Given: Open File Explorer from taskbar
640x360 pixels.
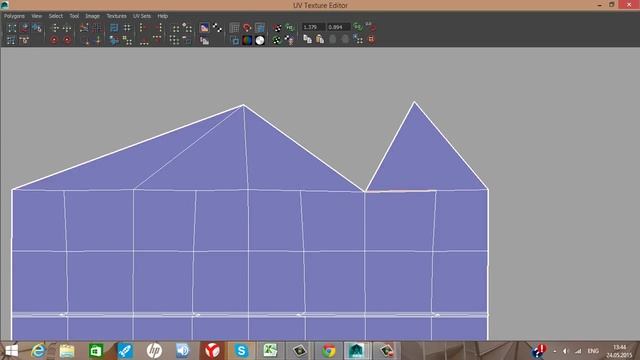Looking at the screenshot, I should click(x=67, y=351).
